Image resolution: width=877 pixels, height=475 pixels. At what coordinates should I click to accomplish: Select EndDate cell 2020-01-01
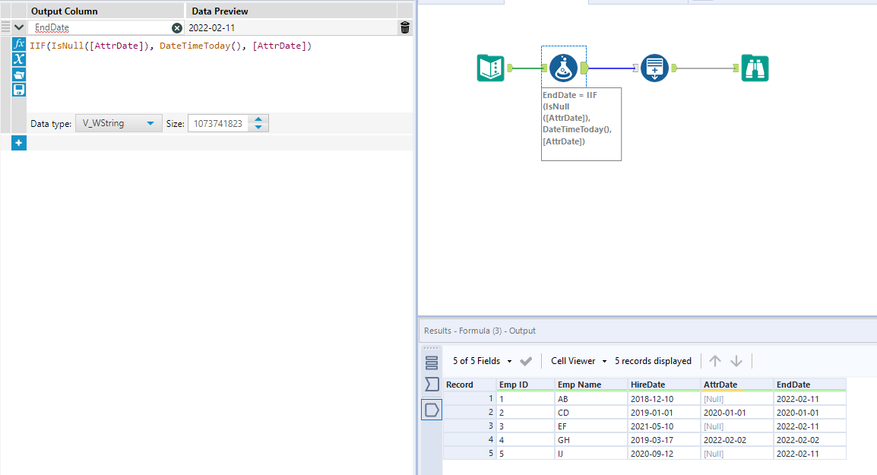(810, 413)
